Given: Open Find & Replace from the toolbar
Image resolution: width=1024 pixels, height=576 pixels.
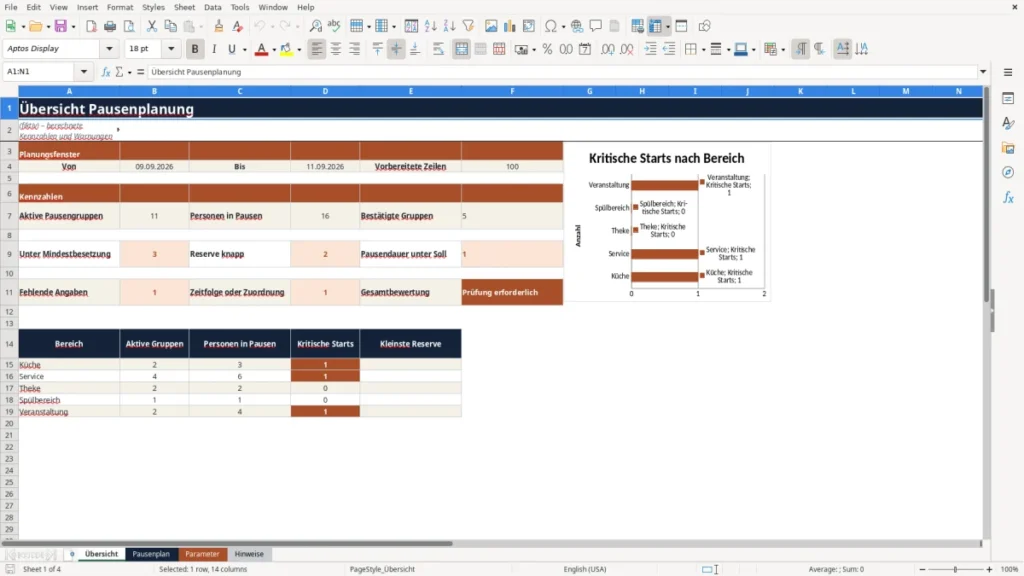Looking at the screenshot, I should click(x=315, y=26).
